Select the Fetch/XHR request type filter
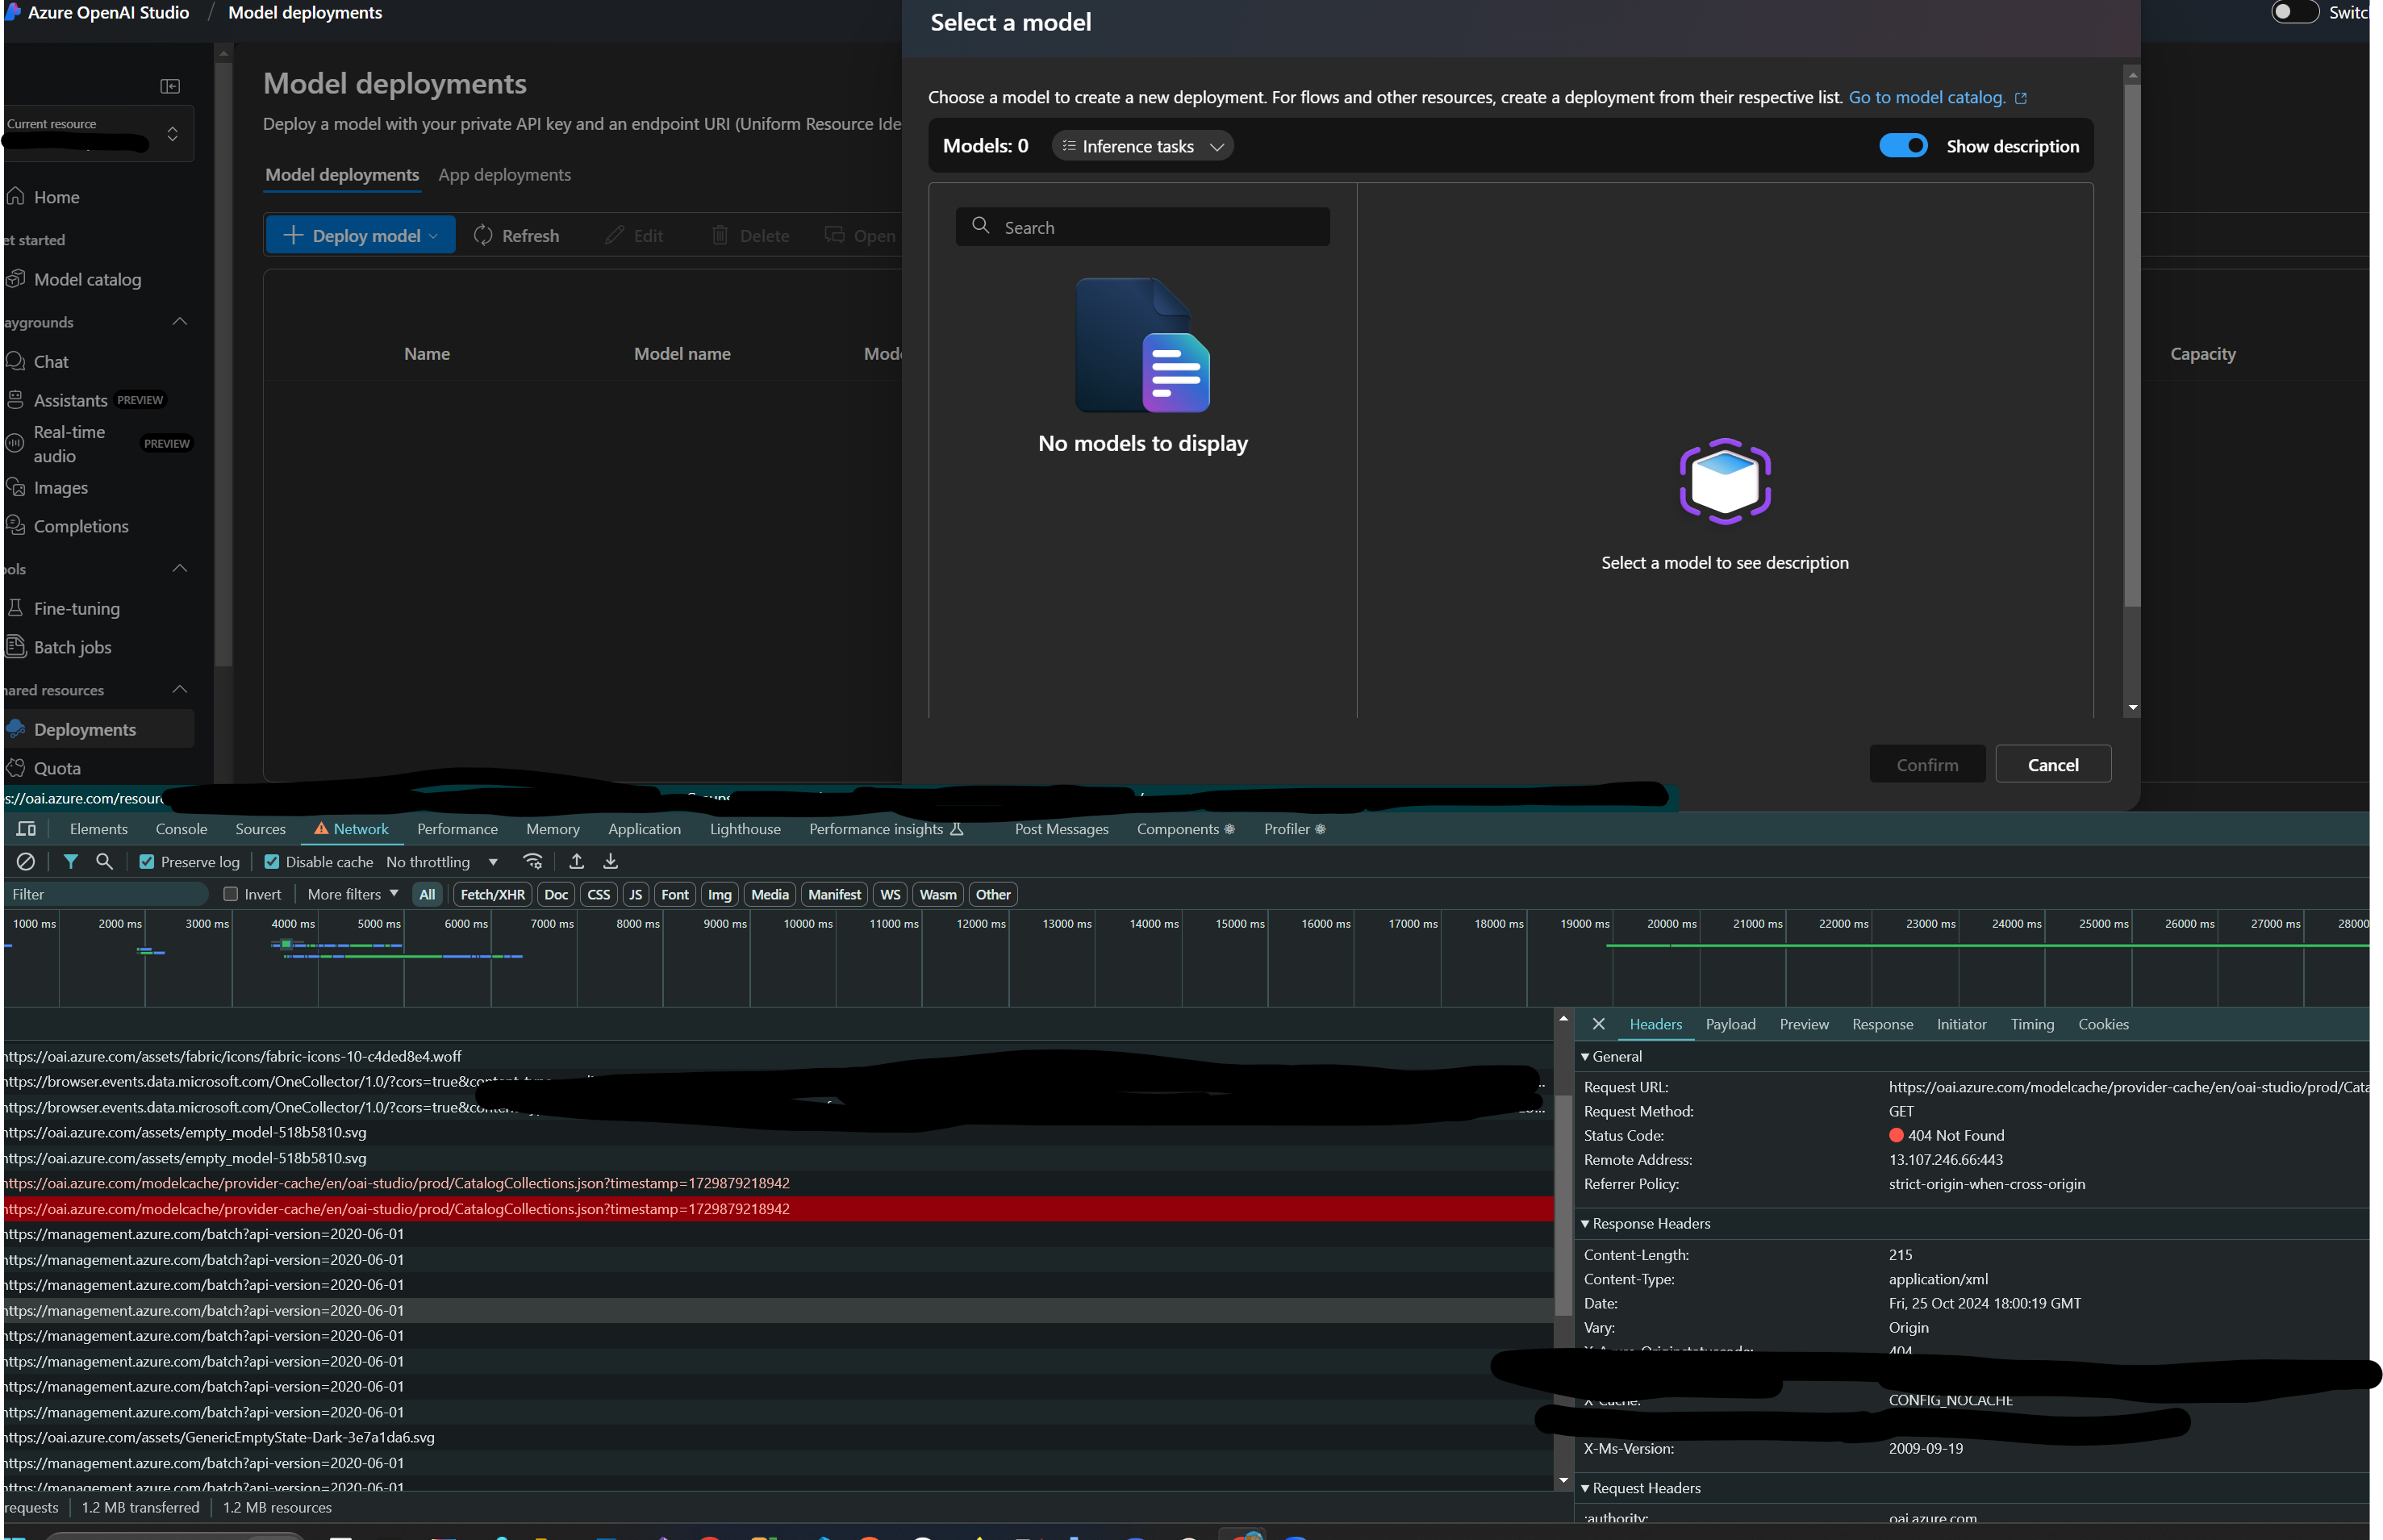The image size is (2383, 1540). [x=492, y=894]
